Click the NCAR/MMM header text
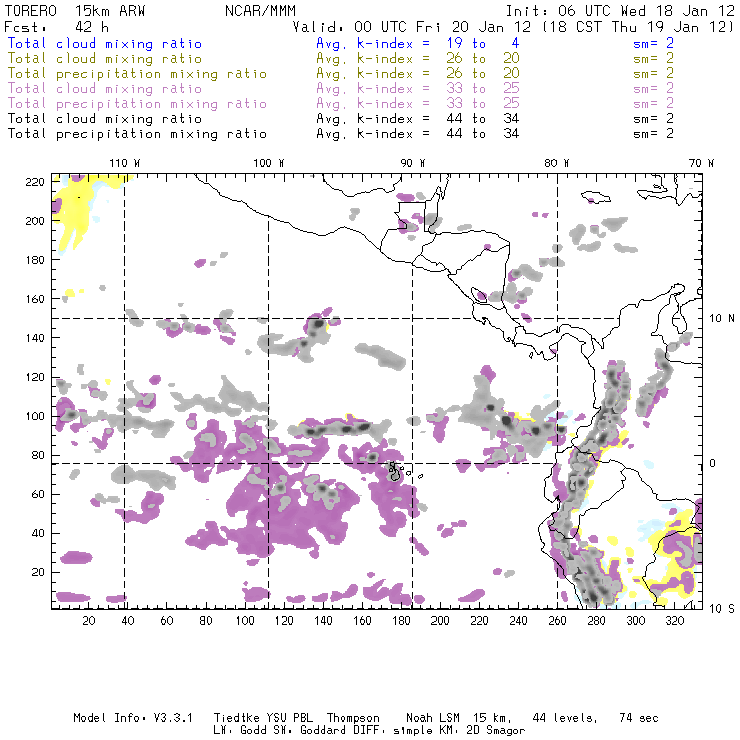Viewport: 740px width, 740px height. (260, 11)
